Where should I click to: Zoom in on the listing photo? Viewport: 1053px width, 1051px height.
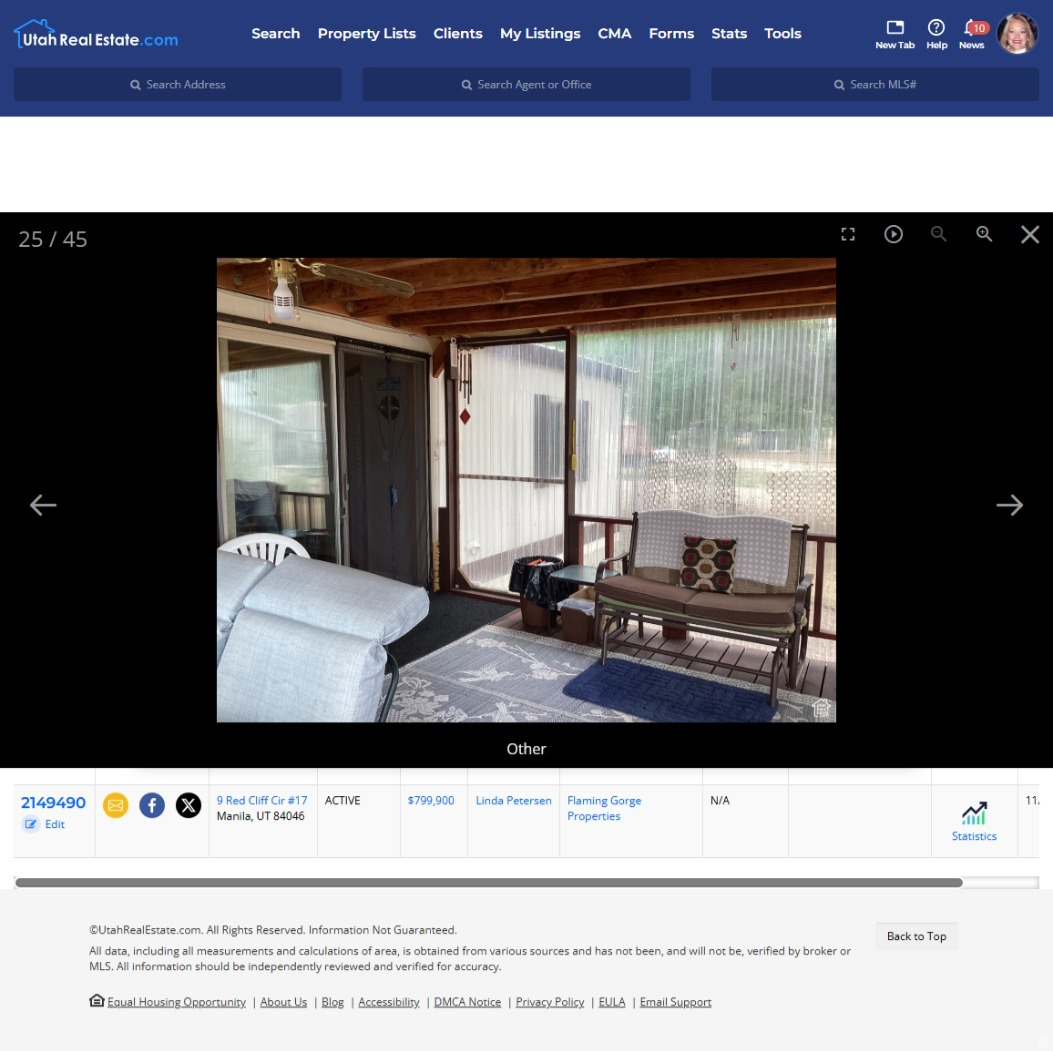[984, 234]
